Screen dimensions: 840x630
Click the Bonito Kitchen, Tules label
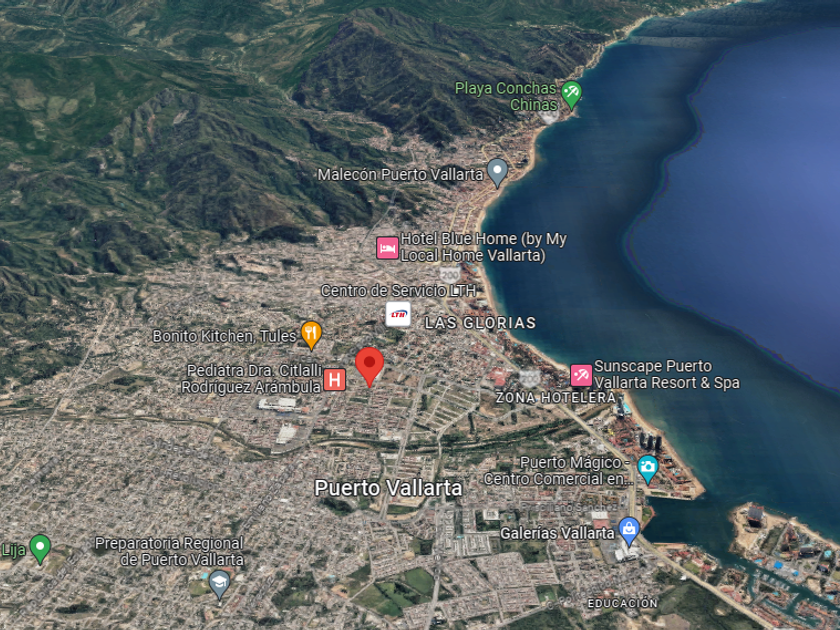pyautogui.click(x=224, y=336)
